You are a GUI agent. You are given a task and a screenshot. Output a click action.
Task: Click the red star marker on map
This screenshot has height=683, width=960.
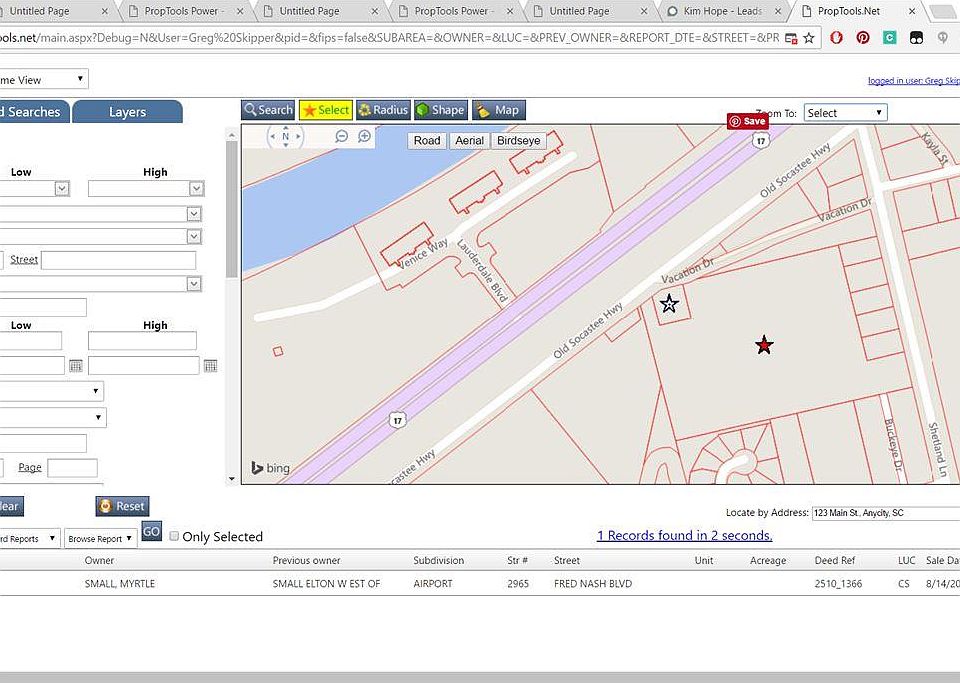tap(764, 345)
